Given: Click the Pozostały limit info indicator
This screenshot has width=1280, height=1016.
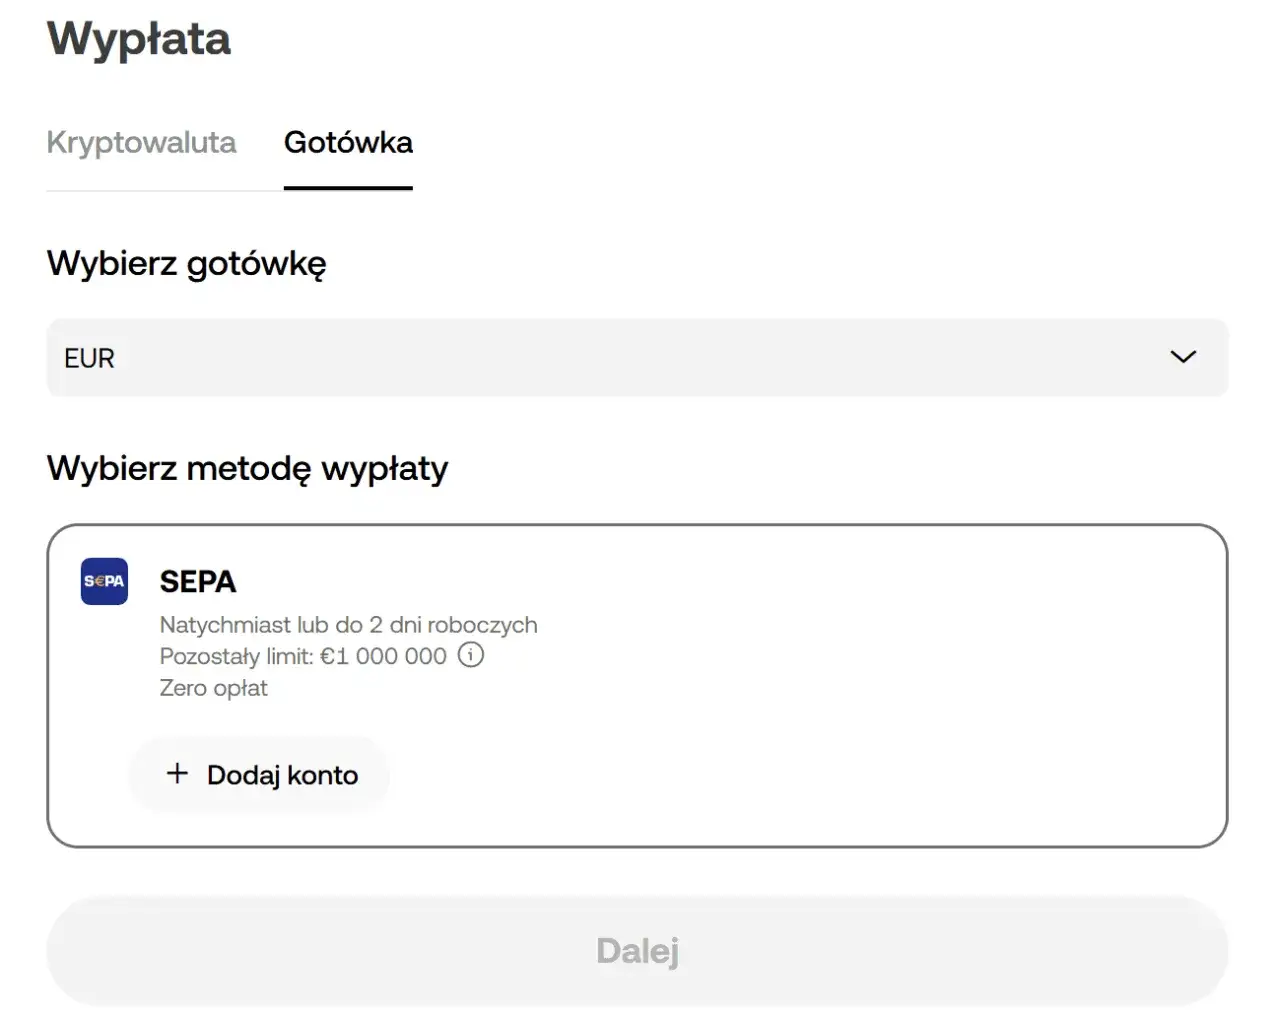Looking at the screenshot, I should [470, 656].
